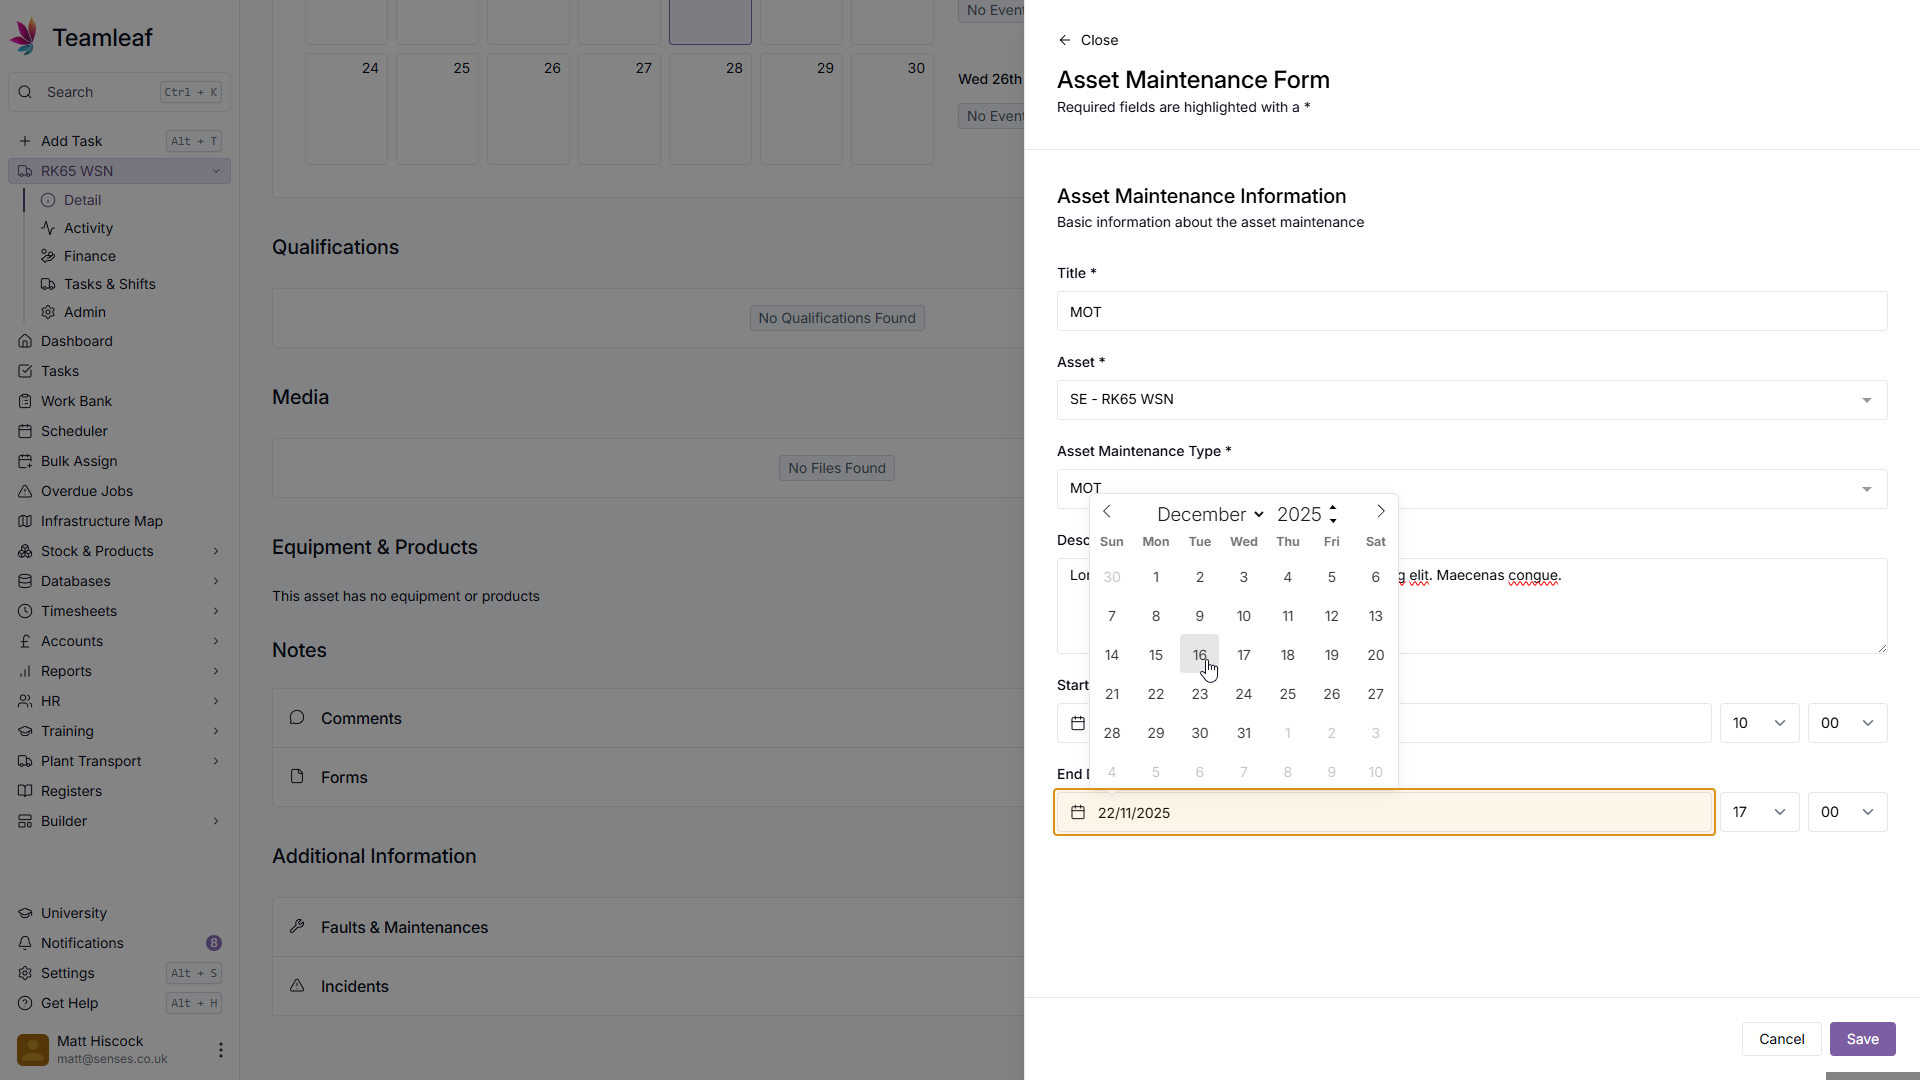
Task: Open the end time hour dropdown showing 17
Action: pyautogui.click(x=1759, y=812)
